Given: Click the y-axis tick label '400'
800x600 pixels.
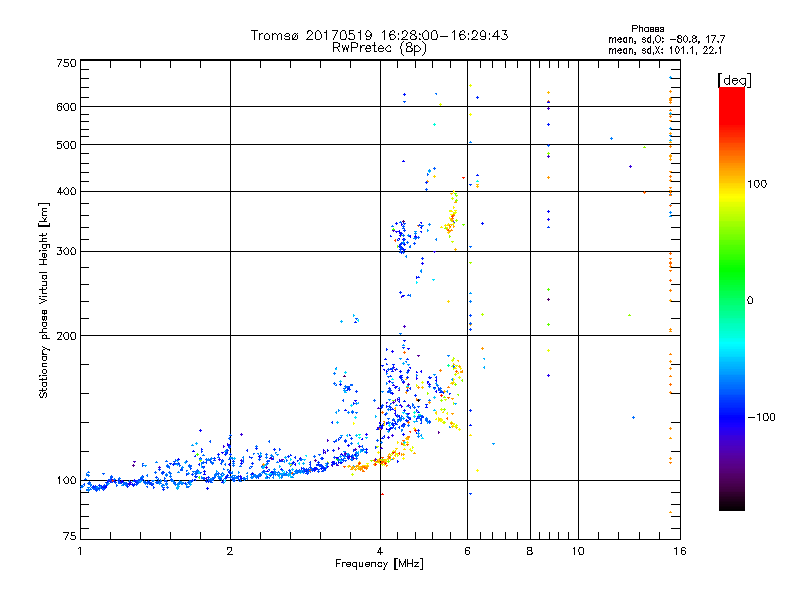Looking at the screenshot, I should tap(66, 192).
